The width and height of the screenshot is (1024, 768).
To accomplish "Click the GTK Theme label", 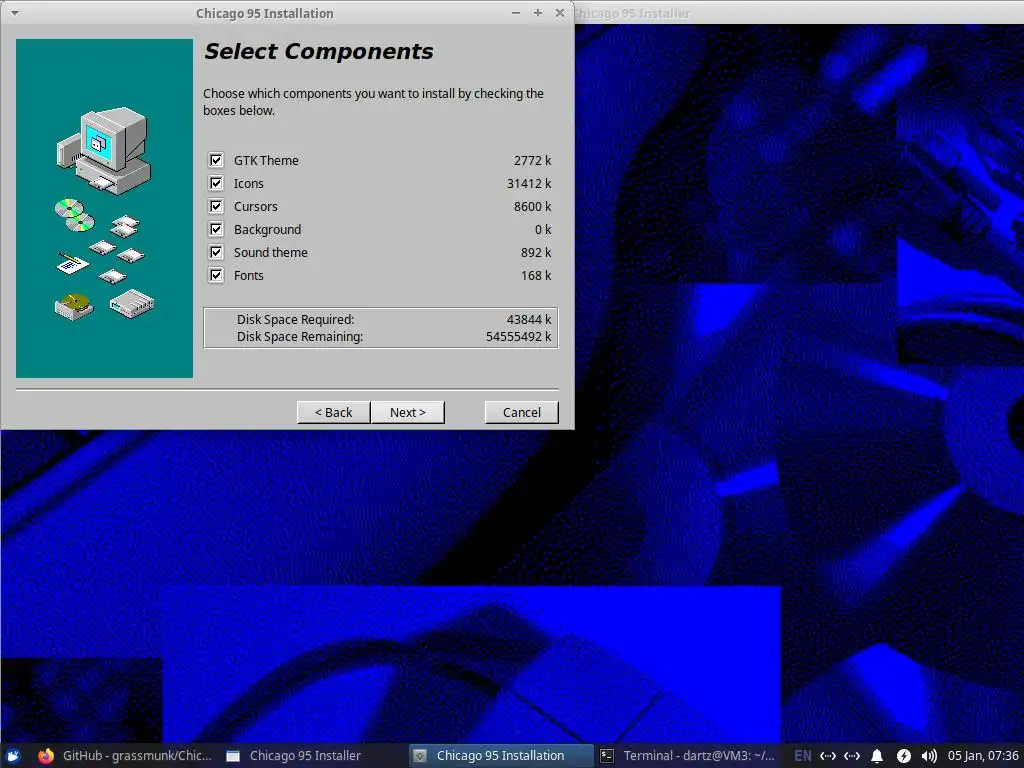I will tap(266, 160).
